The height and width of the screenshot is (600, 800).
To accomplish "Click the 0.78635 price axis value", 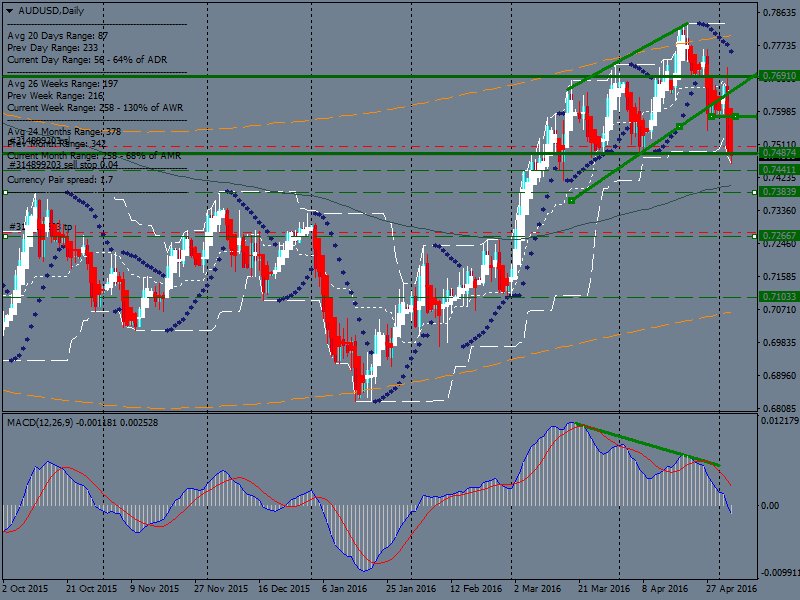I will (x=779, y=12).
